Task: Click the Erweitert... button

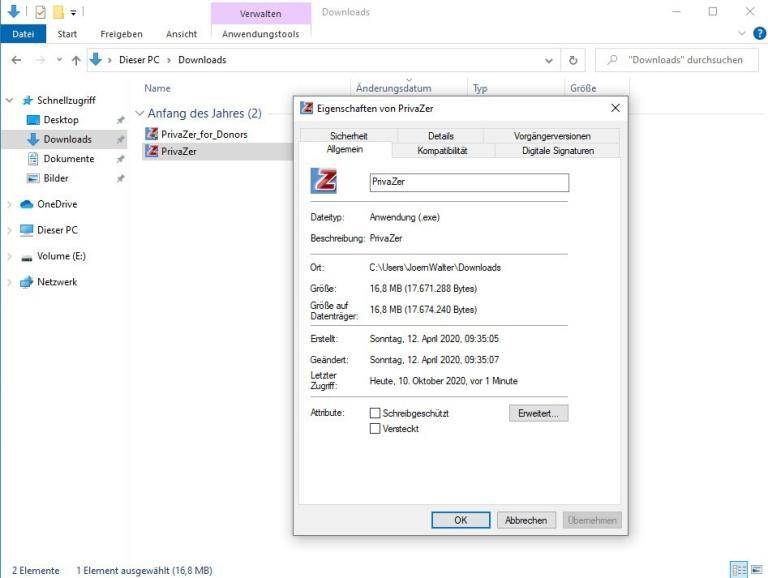Action: click(x=538, y=413)
